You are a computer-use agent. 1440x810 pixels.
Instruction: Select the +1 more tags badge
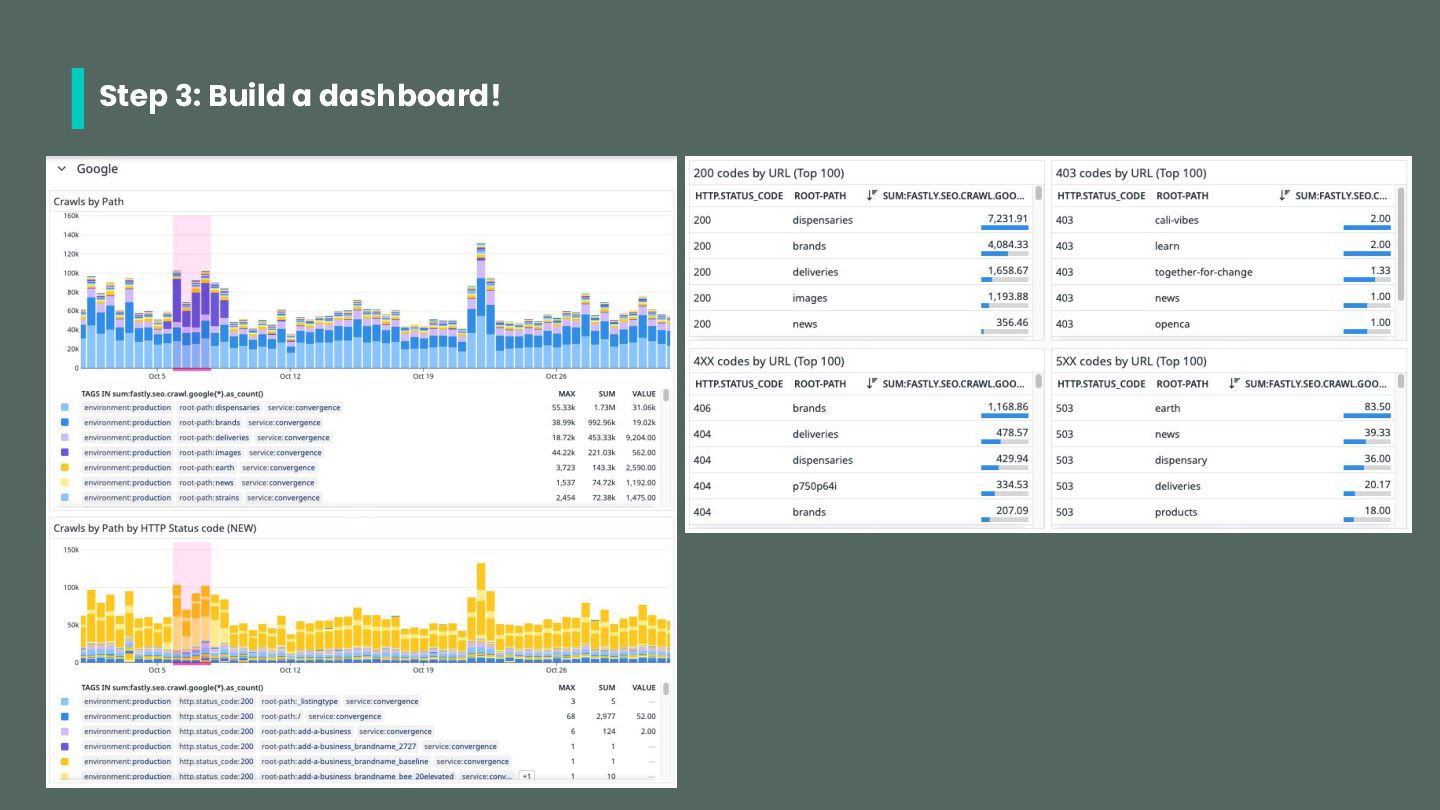pos(527,776)
